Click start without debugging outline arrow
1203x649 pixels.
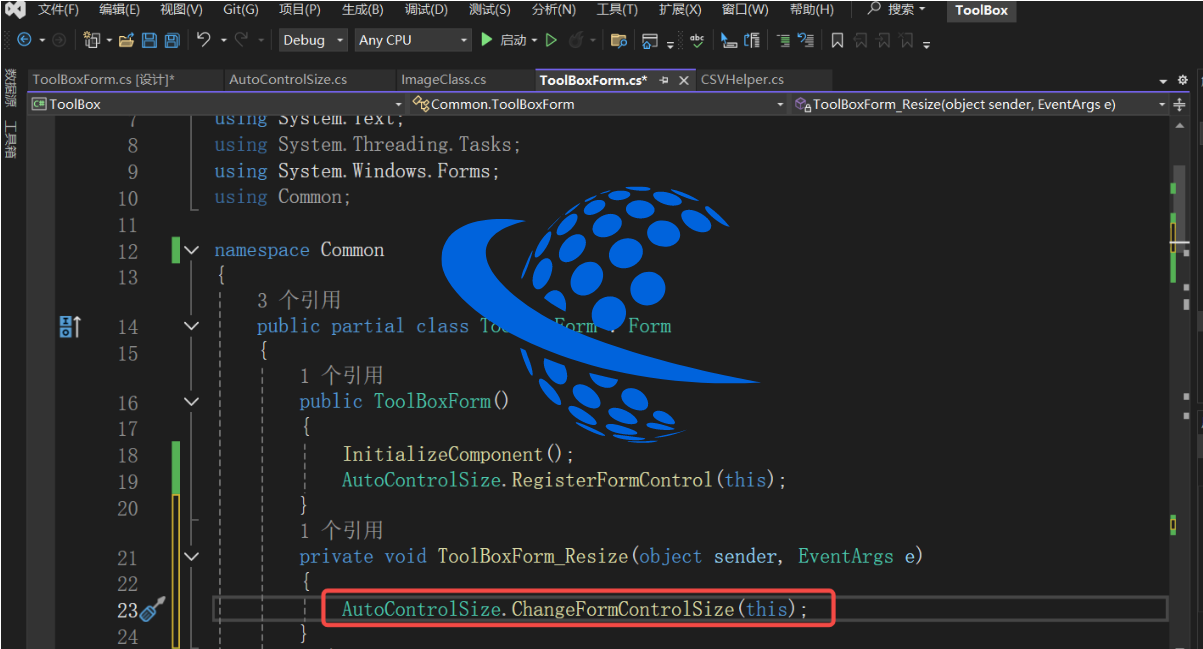click(x=551, y=40)
